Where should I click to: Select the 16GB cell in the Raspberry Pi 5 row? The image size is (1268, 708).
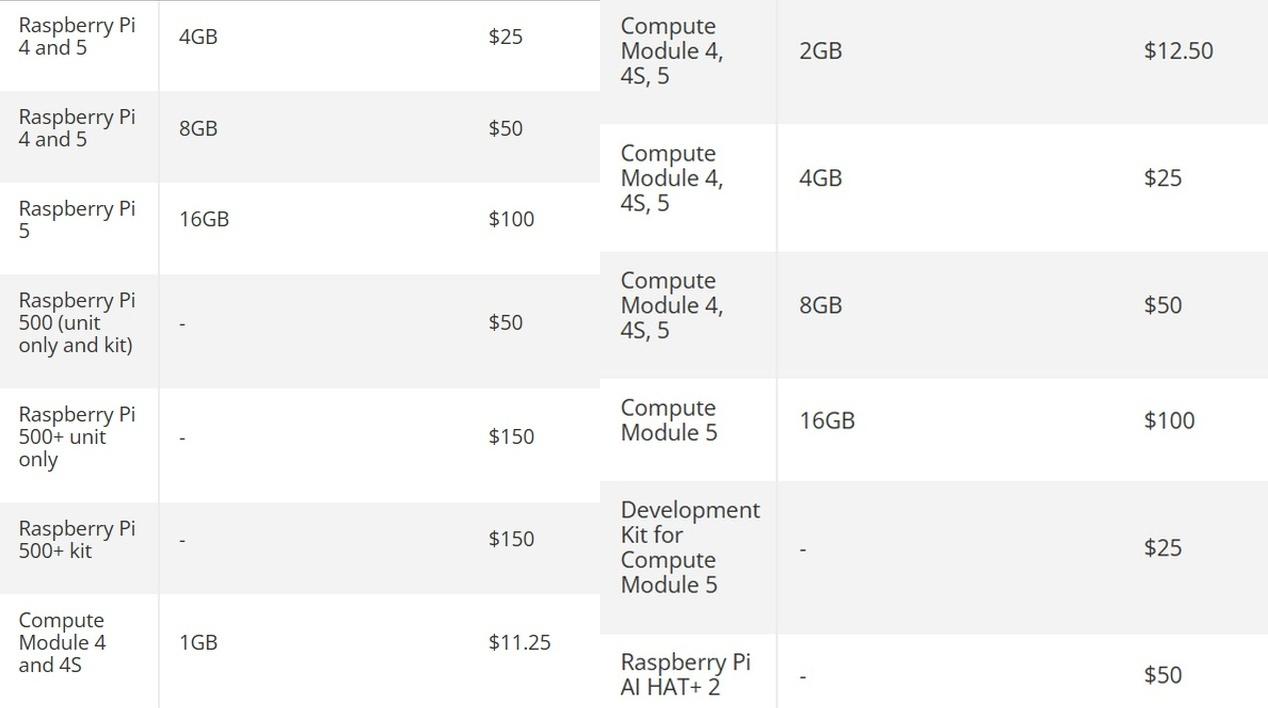point(204,220)
